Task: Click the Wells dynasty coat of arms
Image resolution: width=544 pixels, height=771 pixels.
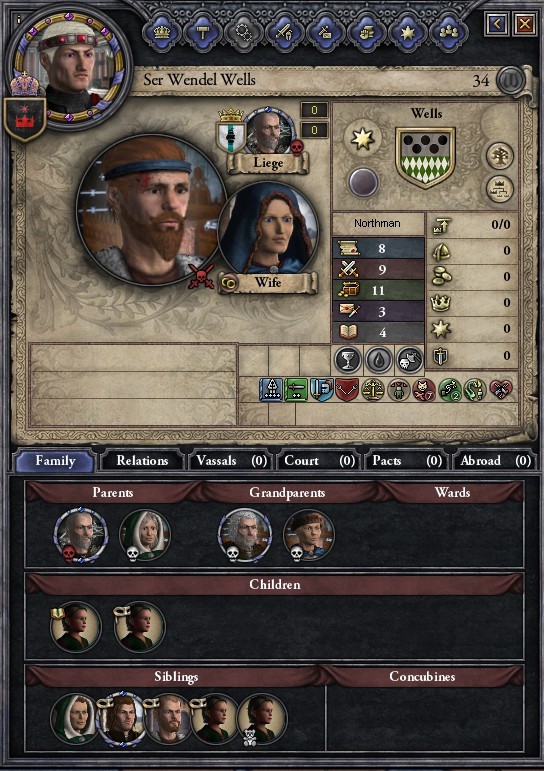Action: [425, 157]
